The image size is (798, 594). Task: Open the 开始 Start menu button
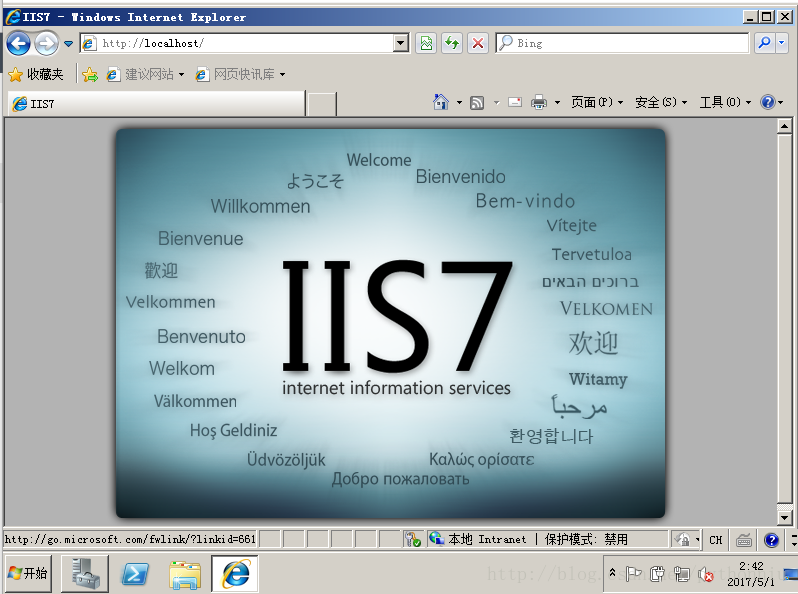[x=28, y=574]
